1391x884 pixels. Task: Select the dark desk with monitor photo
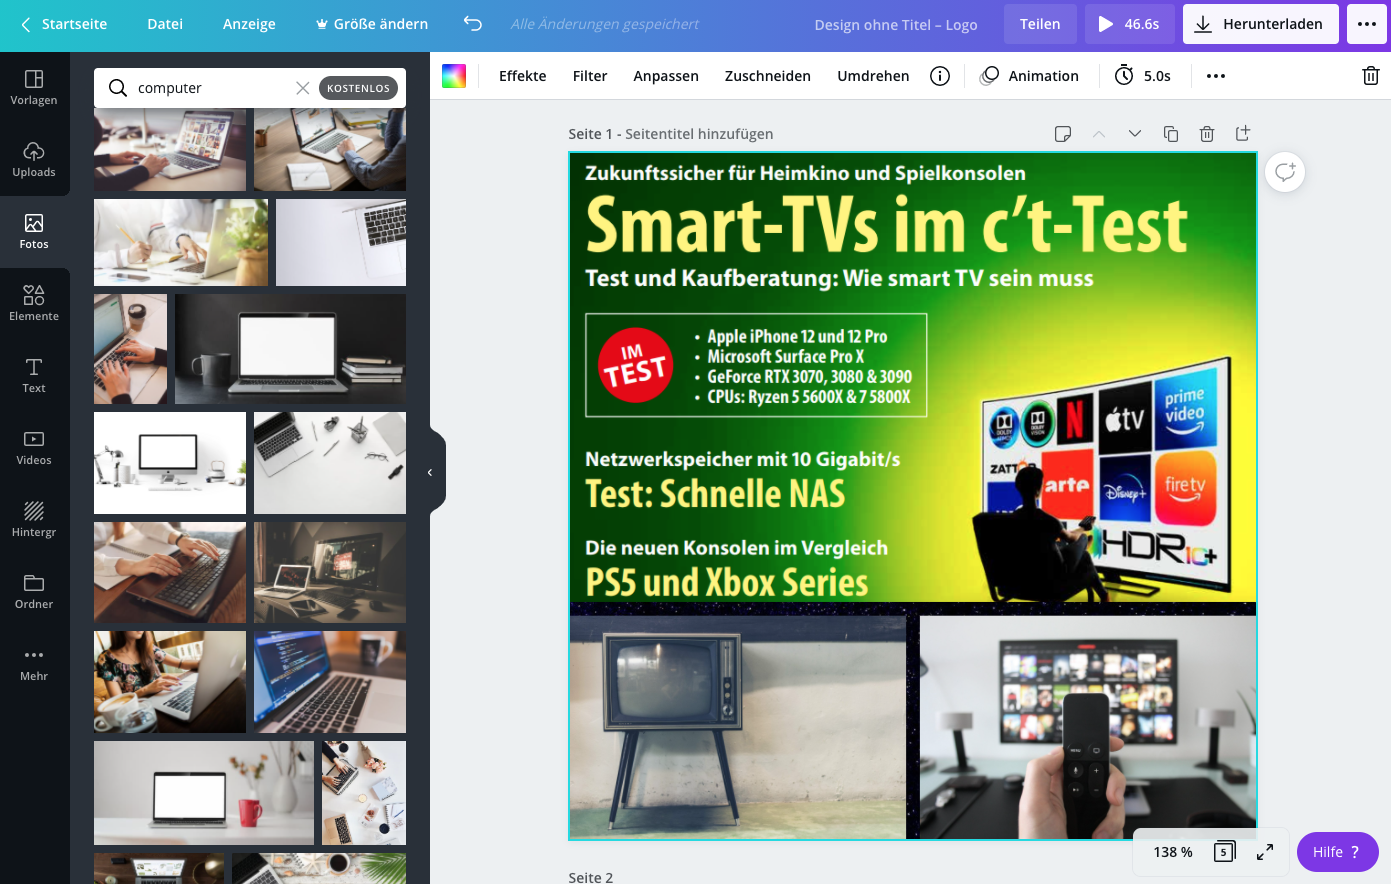point(330,572)
